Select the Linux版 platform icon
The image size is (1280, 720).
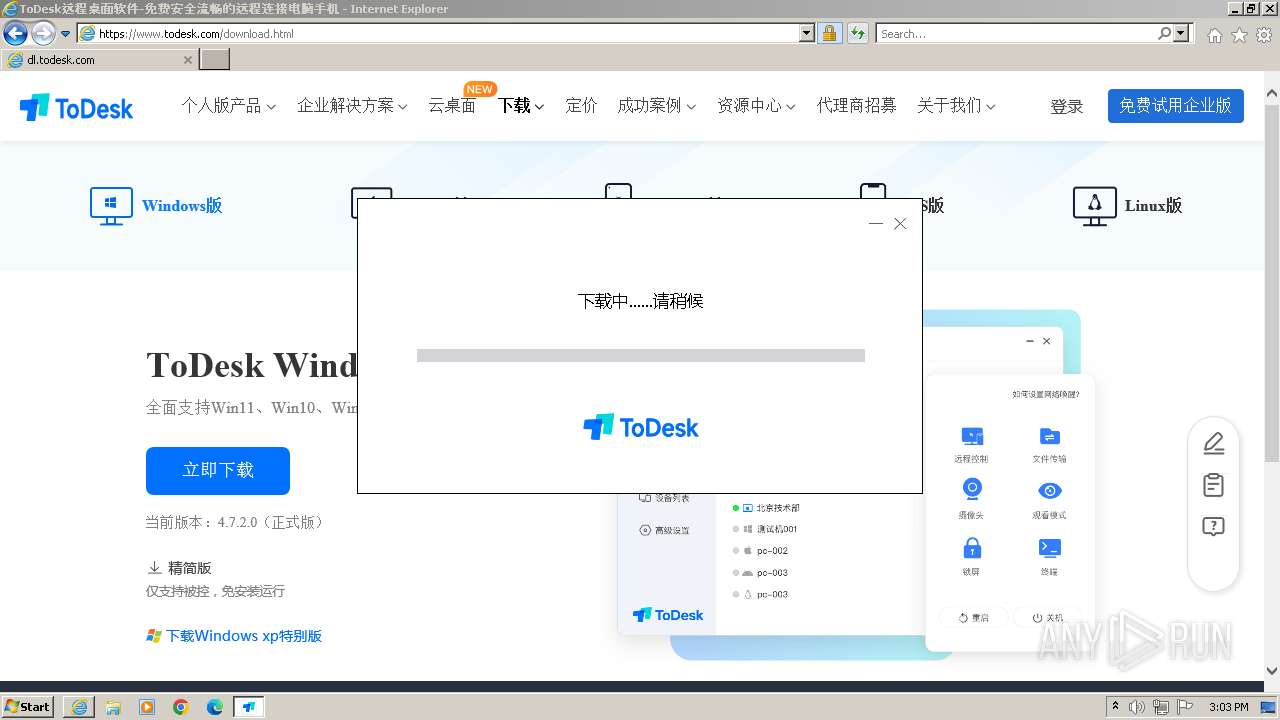1094,206
